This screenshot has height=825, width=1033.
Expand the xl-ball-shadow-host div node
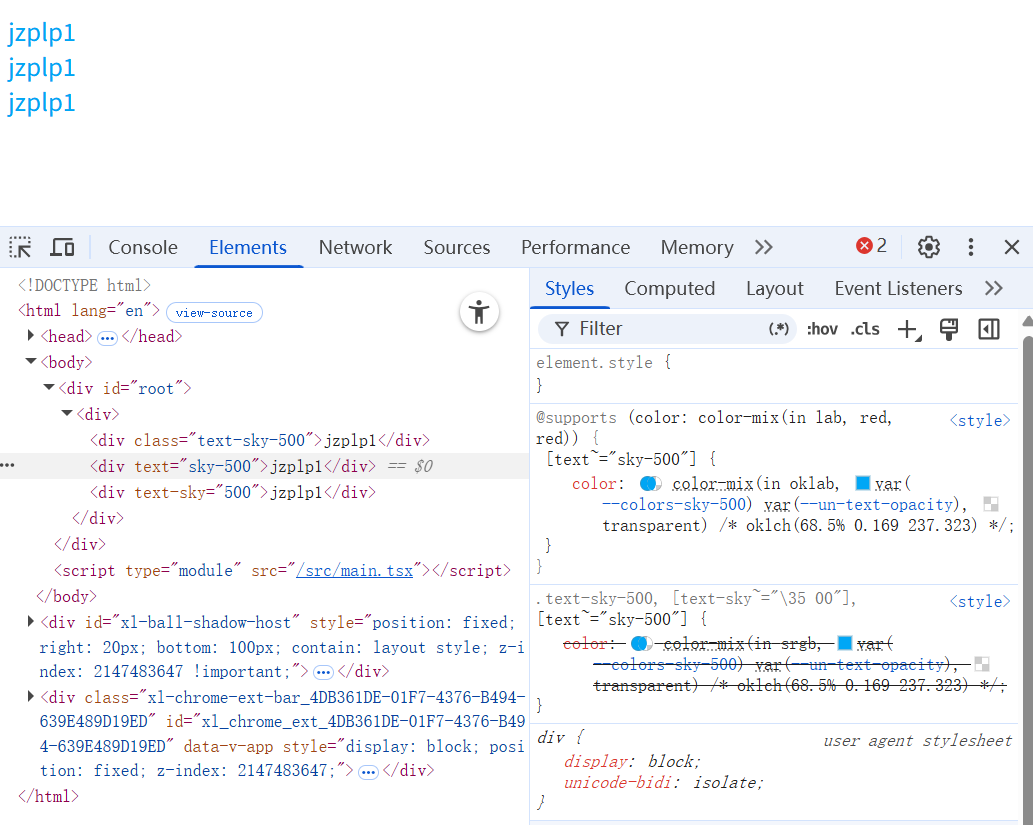(30, 621)
